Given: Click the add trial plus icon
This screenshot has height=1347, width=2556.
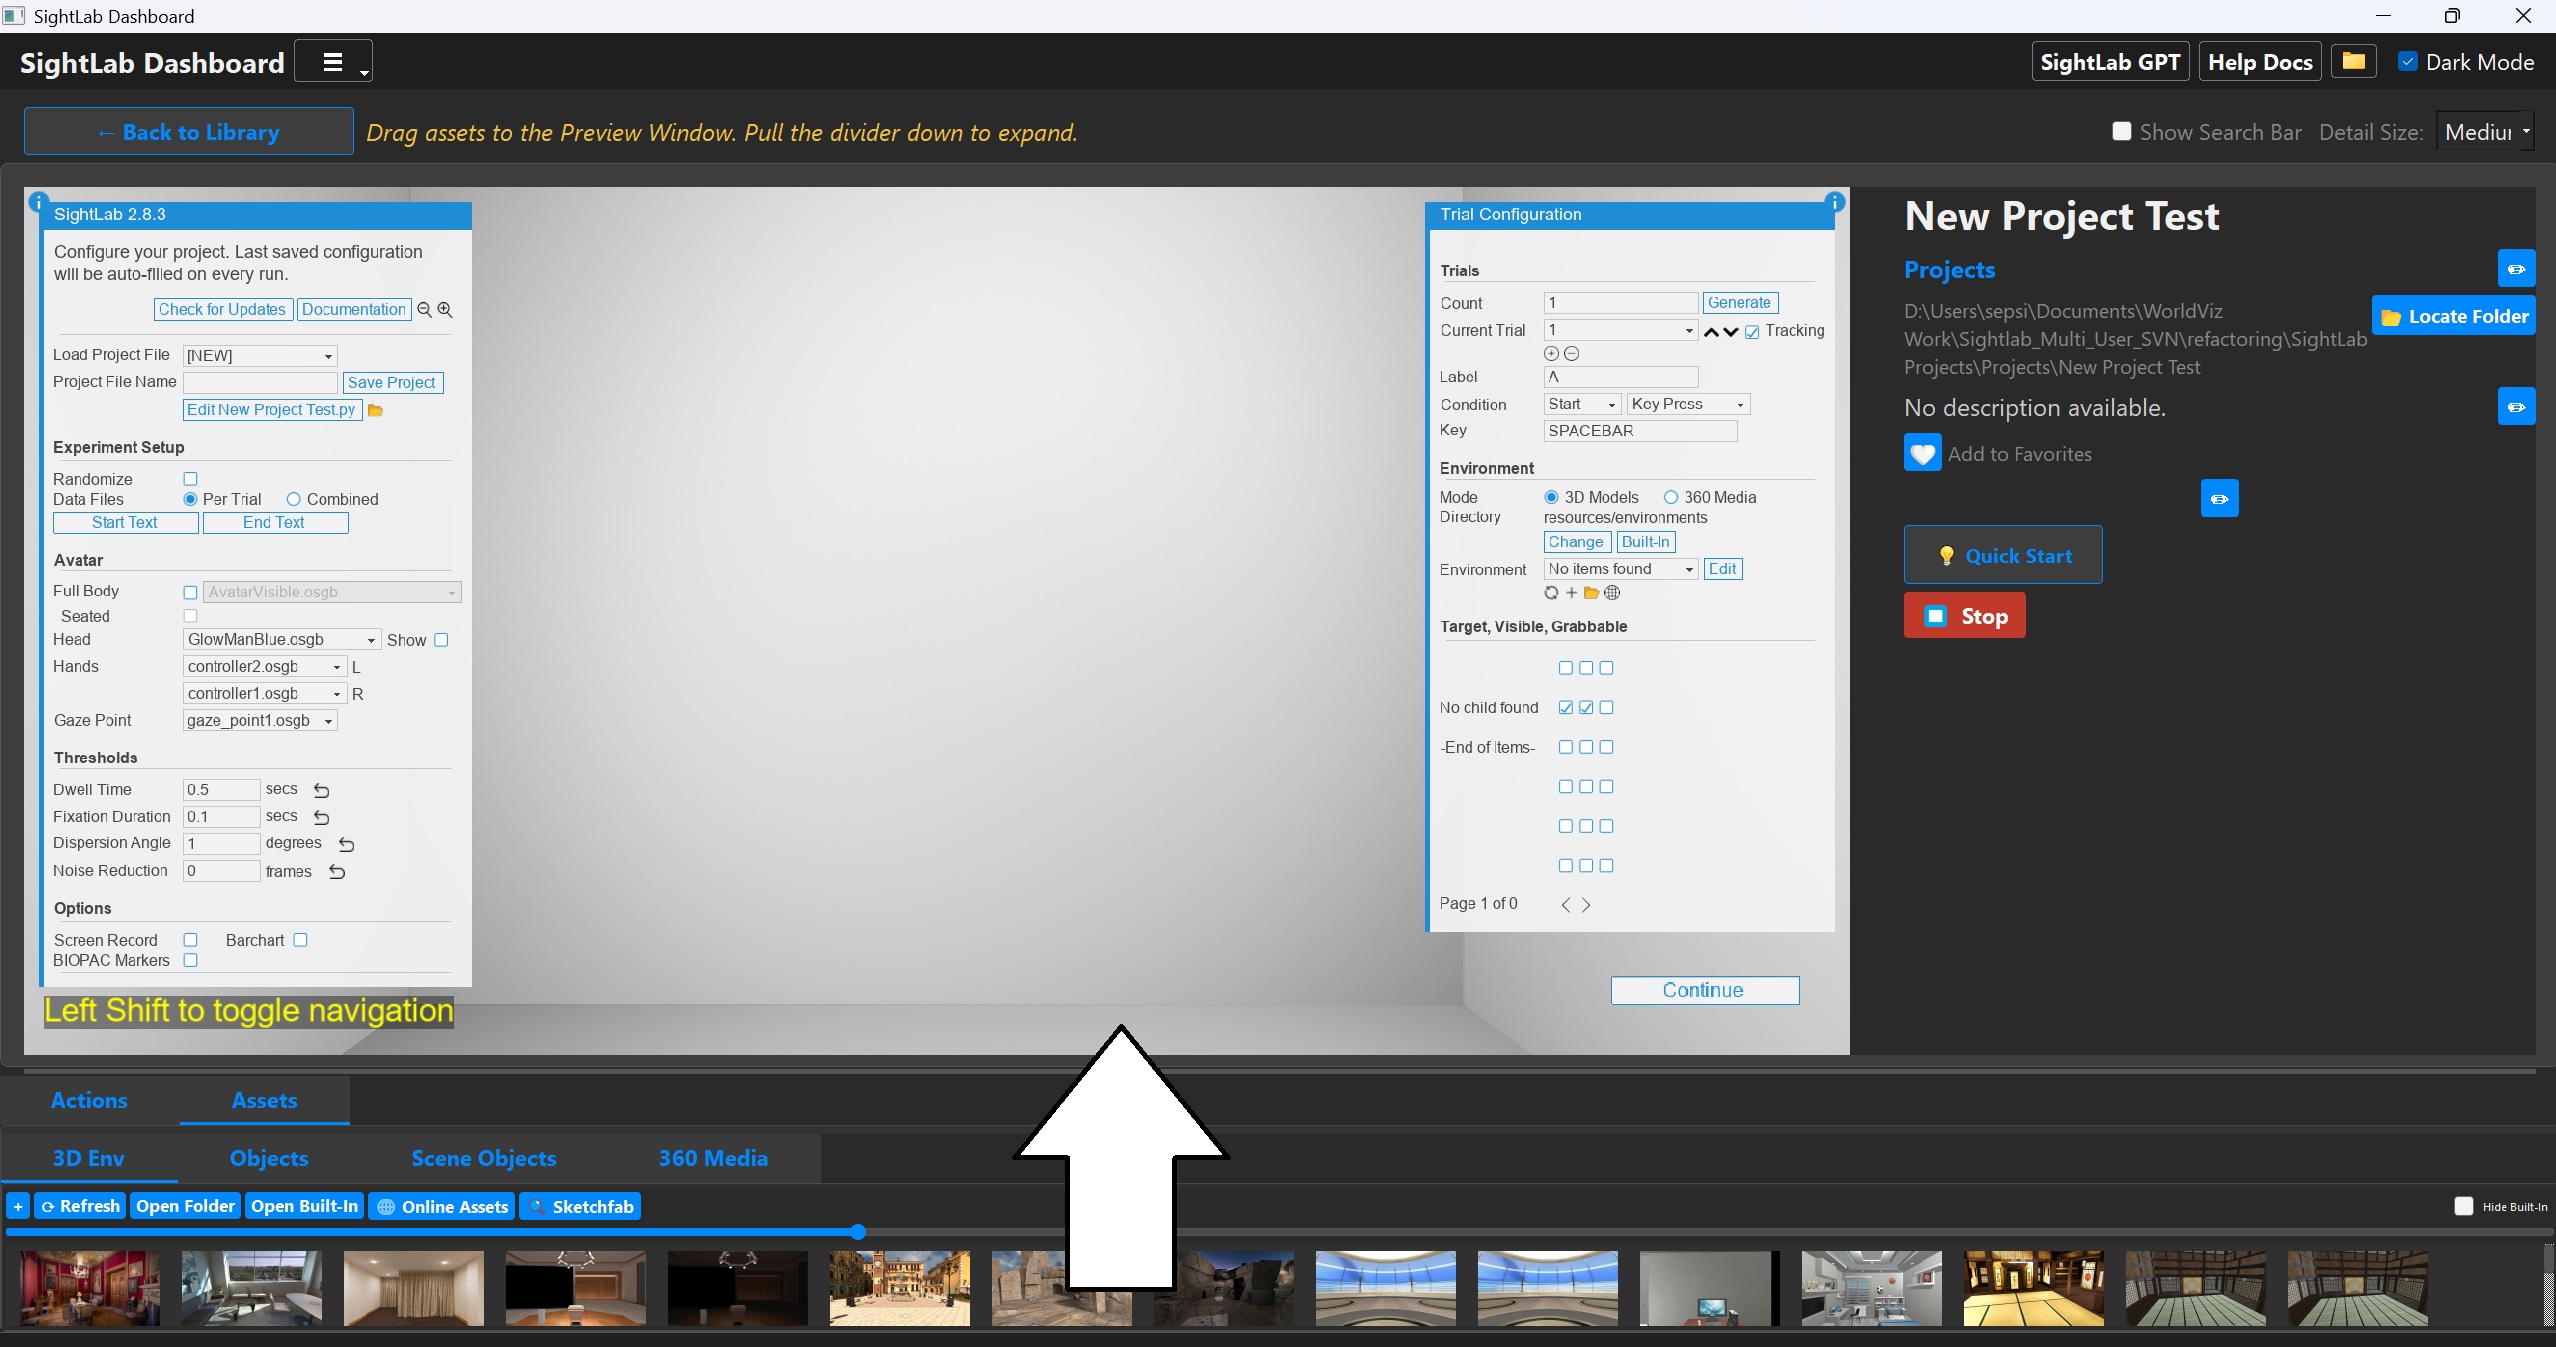Looking at the screenshot, I should pos(1551,354).
